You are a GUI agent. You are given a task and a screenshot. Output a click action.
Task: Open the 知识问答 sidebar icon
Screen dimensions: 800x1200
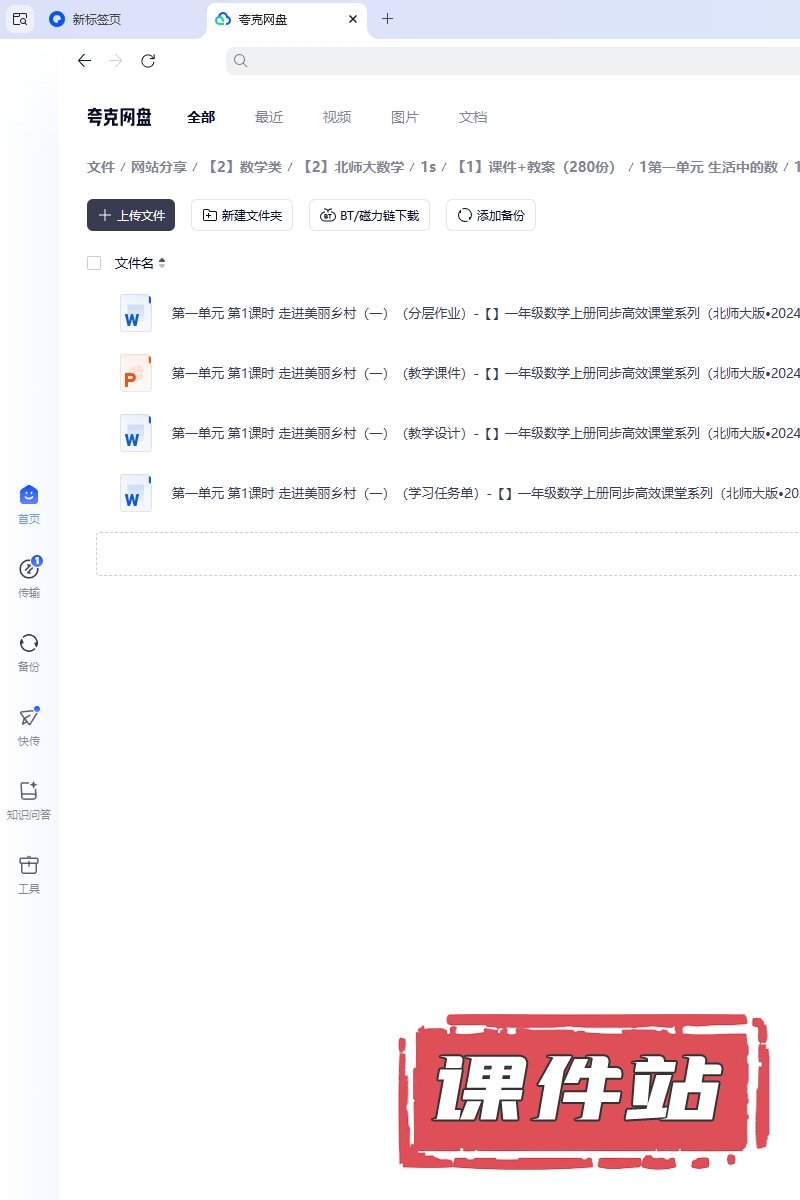(29, 792)
